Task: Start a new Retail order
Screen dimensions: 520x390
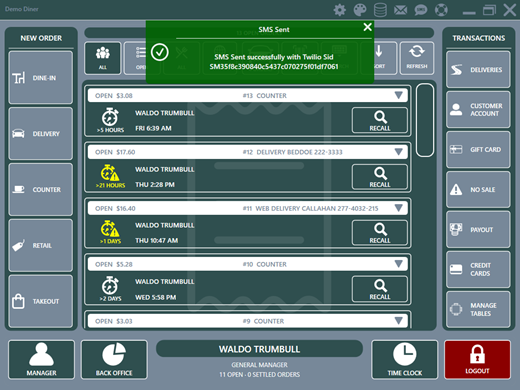Action: (x=41, y=246)
